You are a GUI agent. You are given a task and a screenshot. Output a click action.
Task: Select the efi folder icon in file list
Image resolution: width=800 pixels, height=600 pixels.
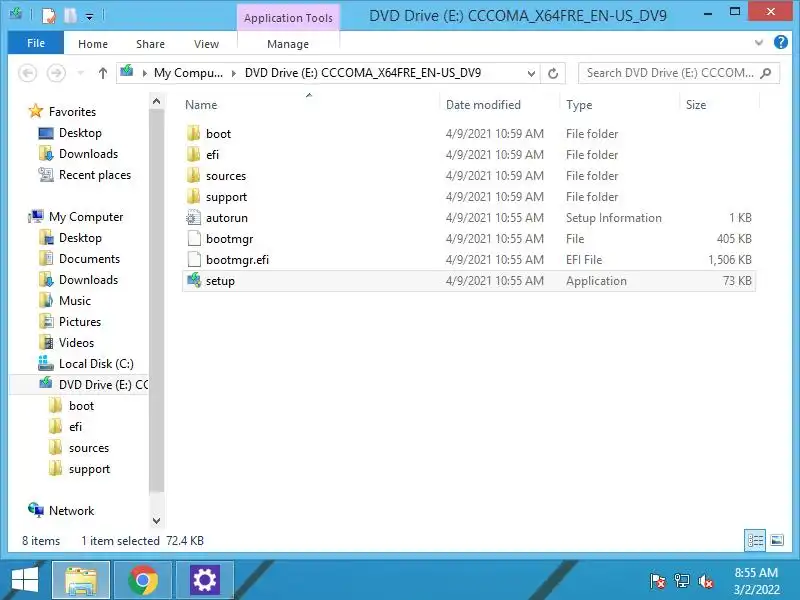point(194,155)
